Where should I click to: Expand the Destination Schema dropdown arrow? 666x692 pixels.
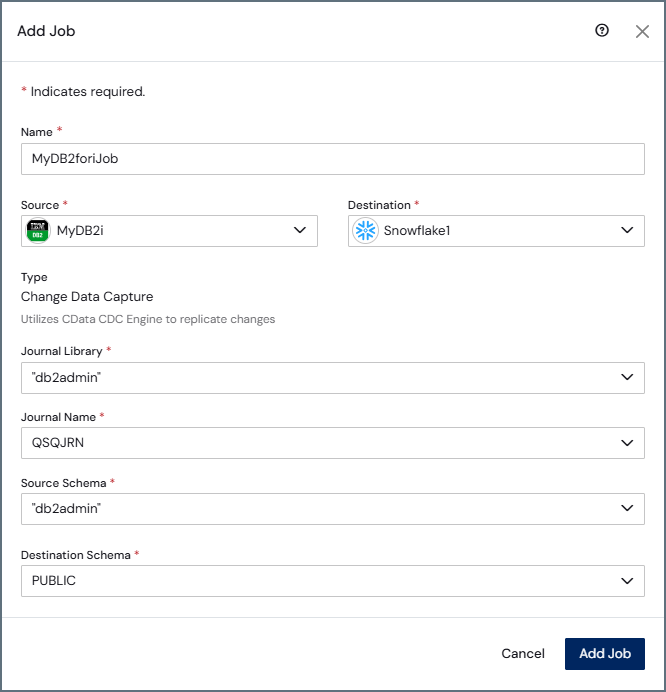pyautogui.click(x=627, y=581)
